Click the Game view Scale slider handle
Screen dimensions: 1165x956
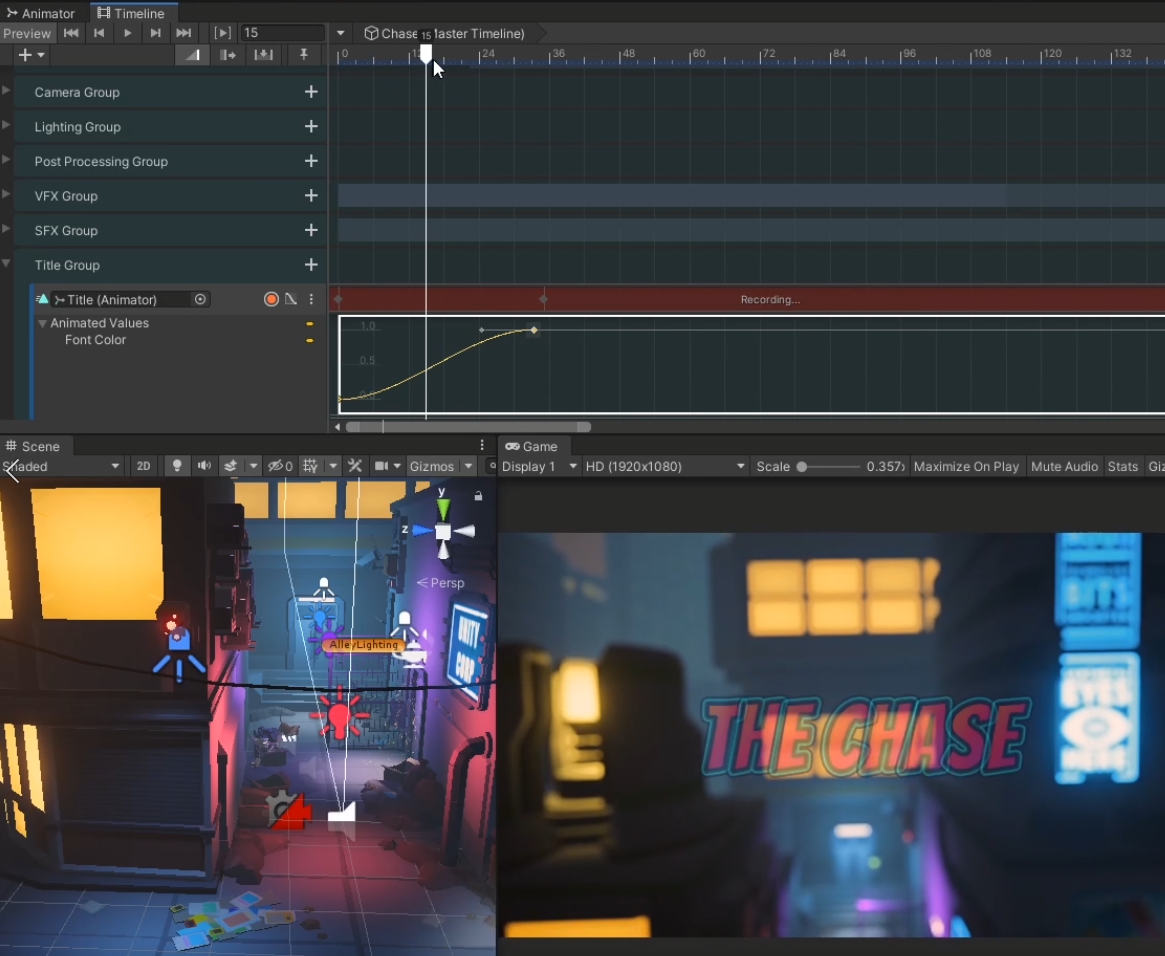tap(802, 466)
